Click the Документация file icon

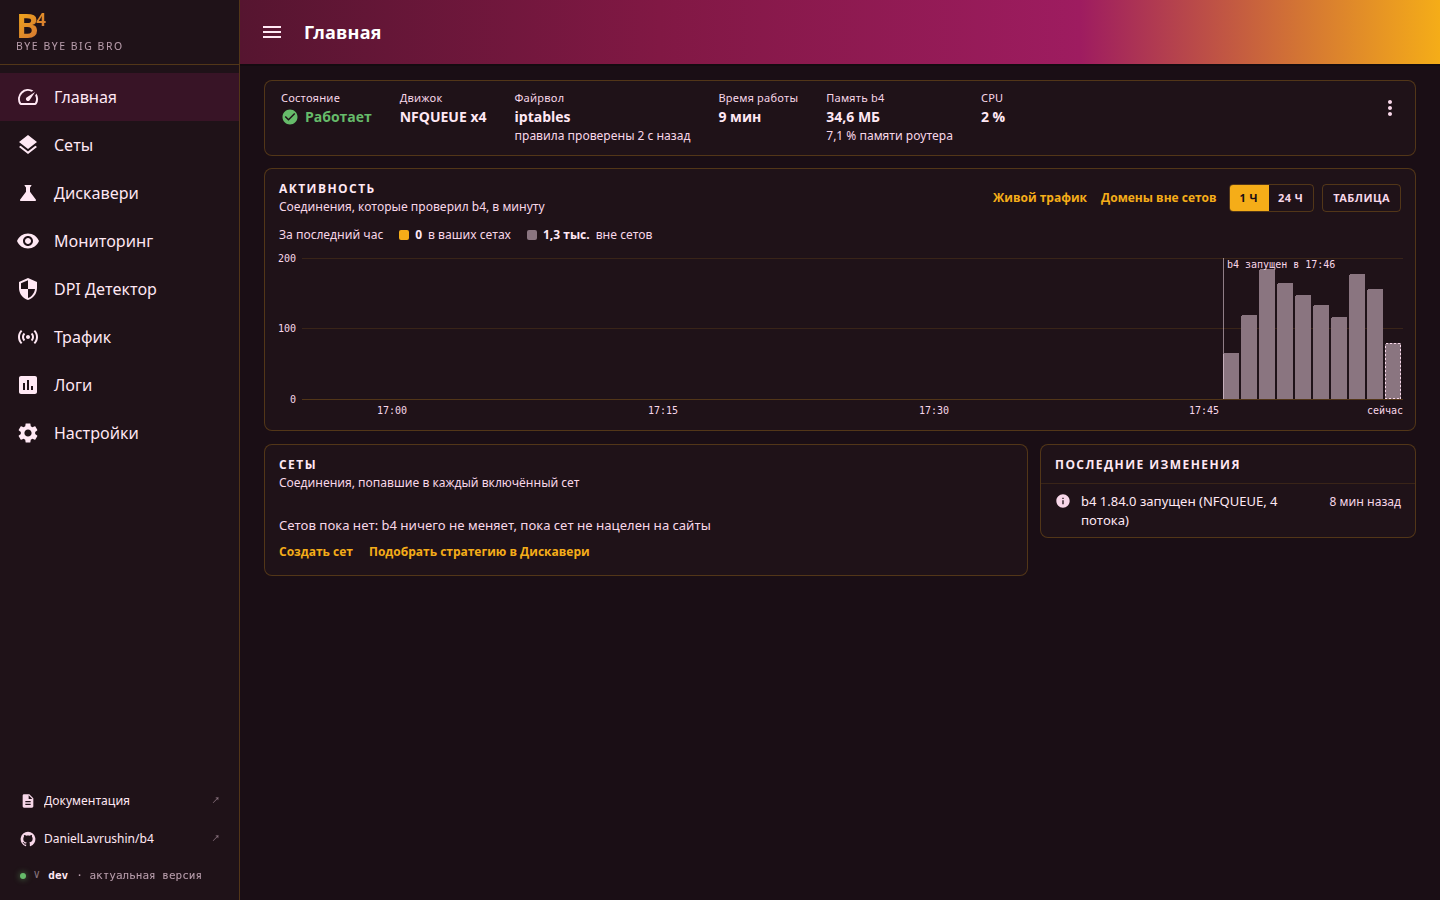28,801
